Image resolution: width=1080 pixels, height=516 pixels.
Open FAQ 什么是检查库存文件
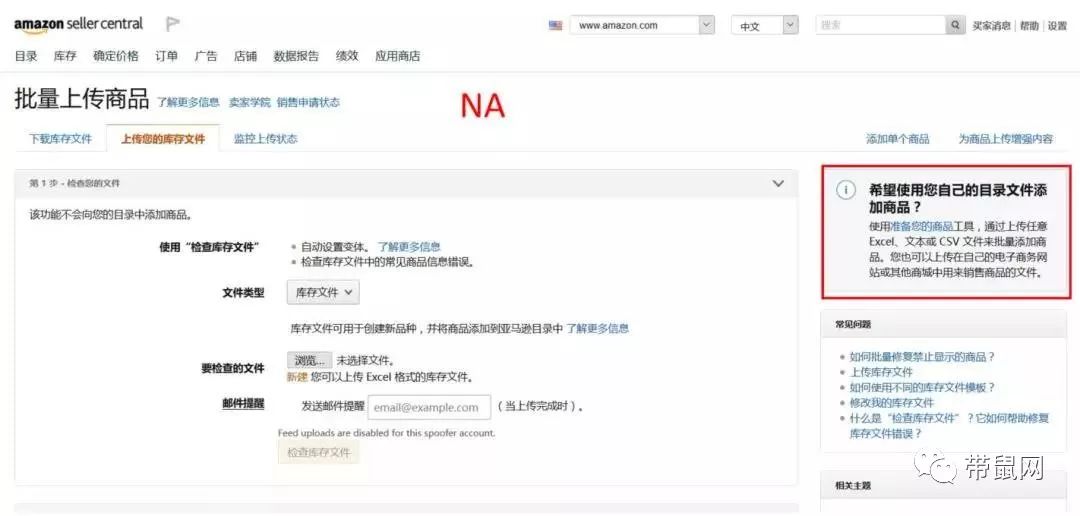(x=948, y=426)
